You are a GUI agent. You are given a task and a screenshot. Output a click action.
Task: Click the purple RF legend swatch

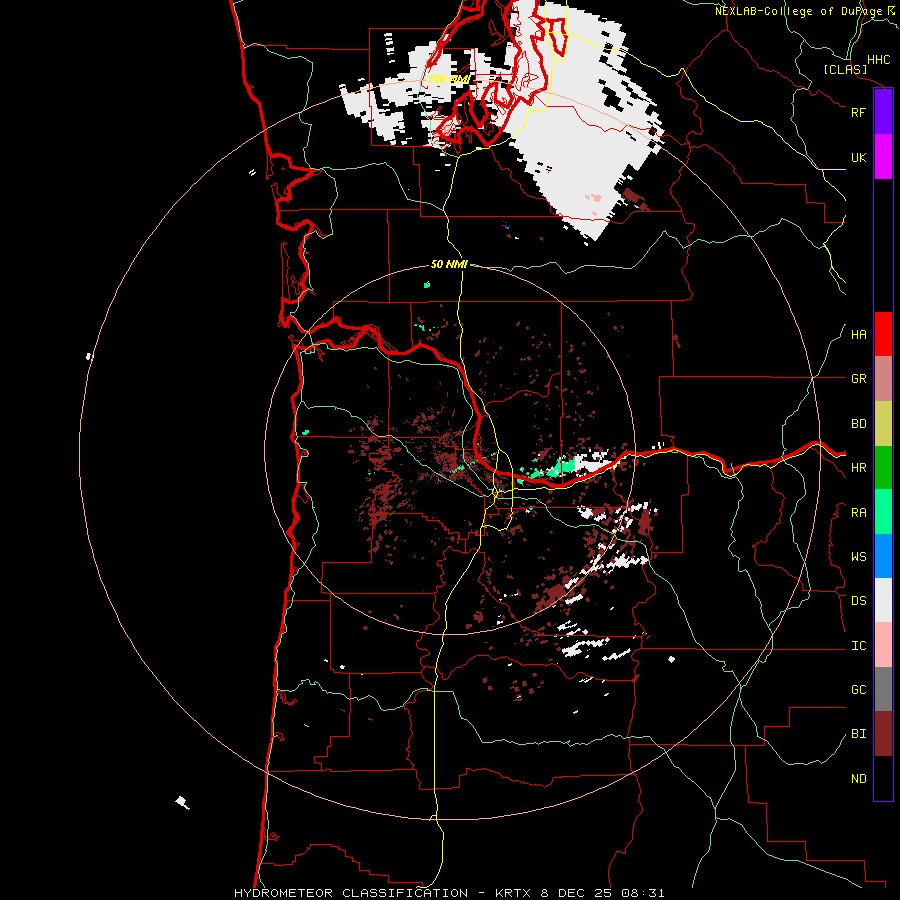pyautogui.click(x=883, y=112)
